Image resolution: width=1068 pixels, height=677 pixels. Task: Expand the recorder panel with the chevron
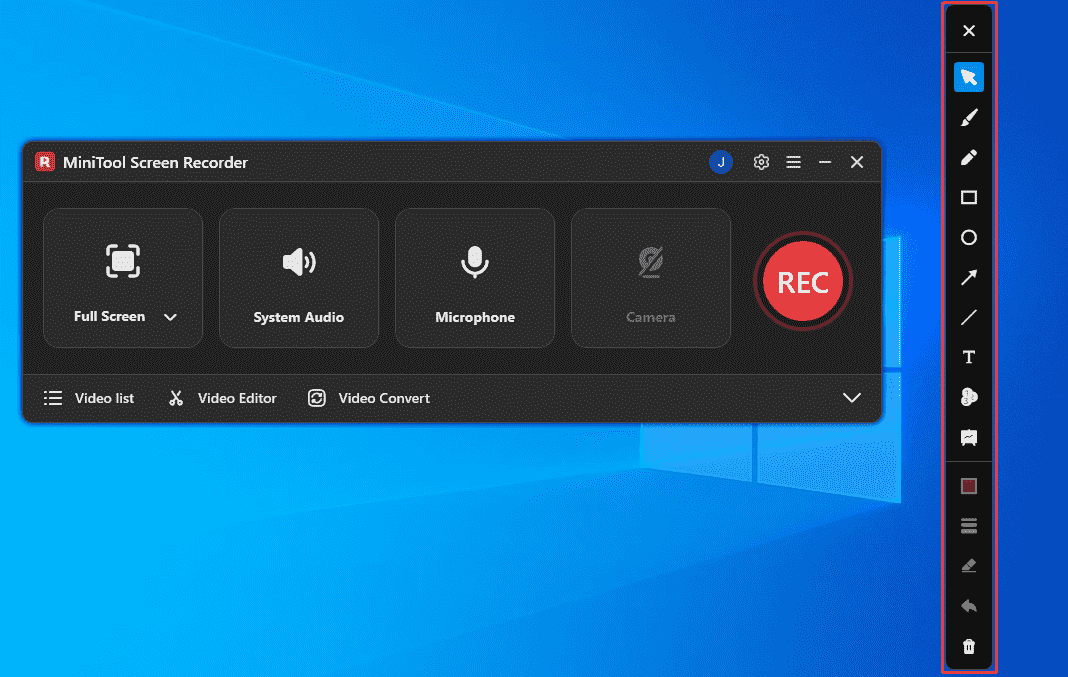pos(852,397)
